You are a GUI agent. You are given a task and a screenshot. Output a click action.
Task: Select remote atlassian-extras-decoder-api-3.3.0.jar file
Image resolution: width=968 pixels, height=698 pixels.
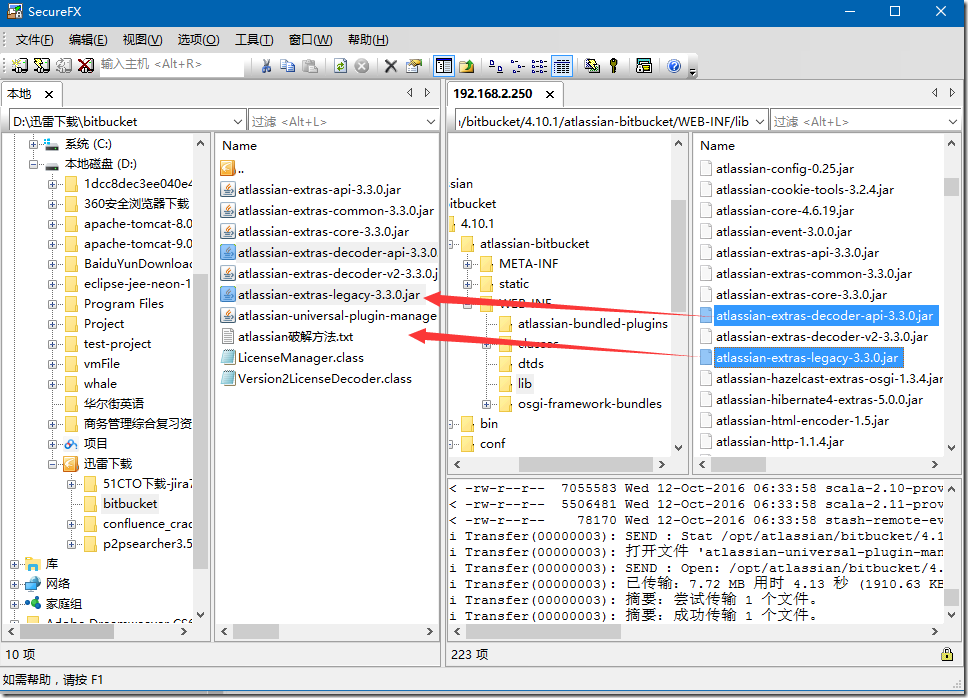pos(825,316)
